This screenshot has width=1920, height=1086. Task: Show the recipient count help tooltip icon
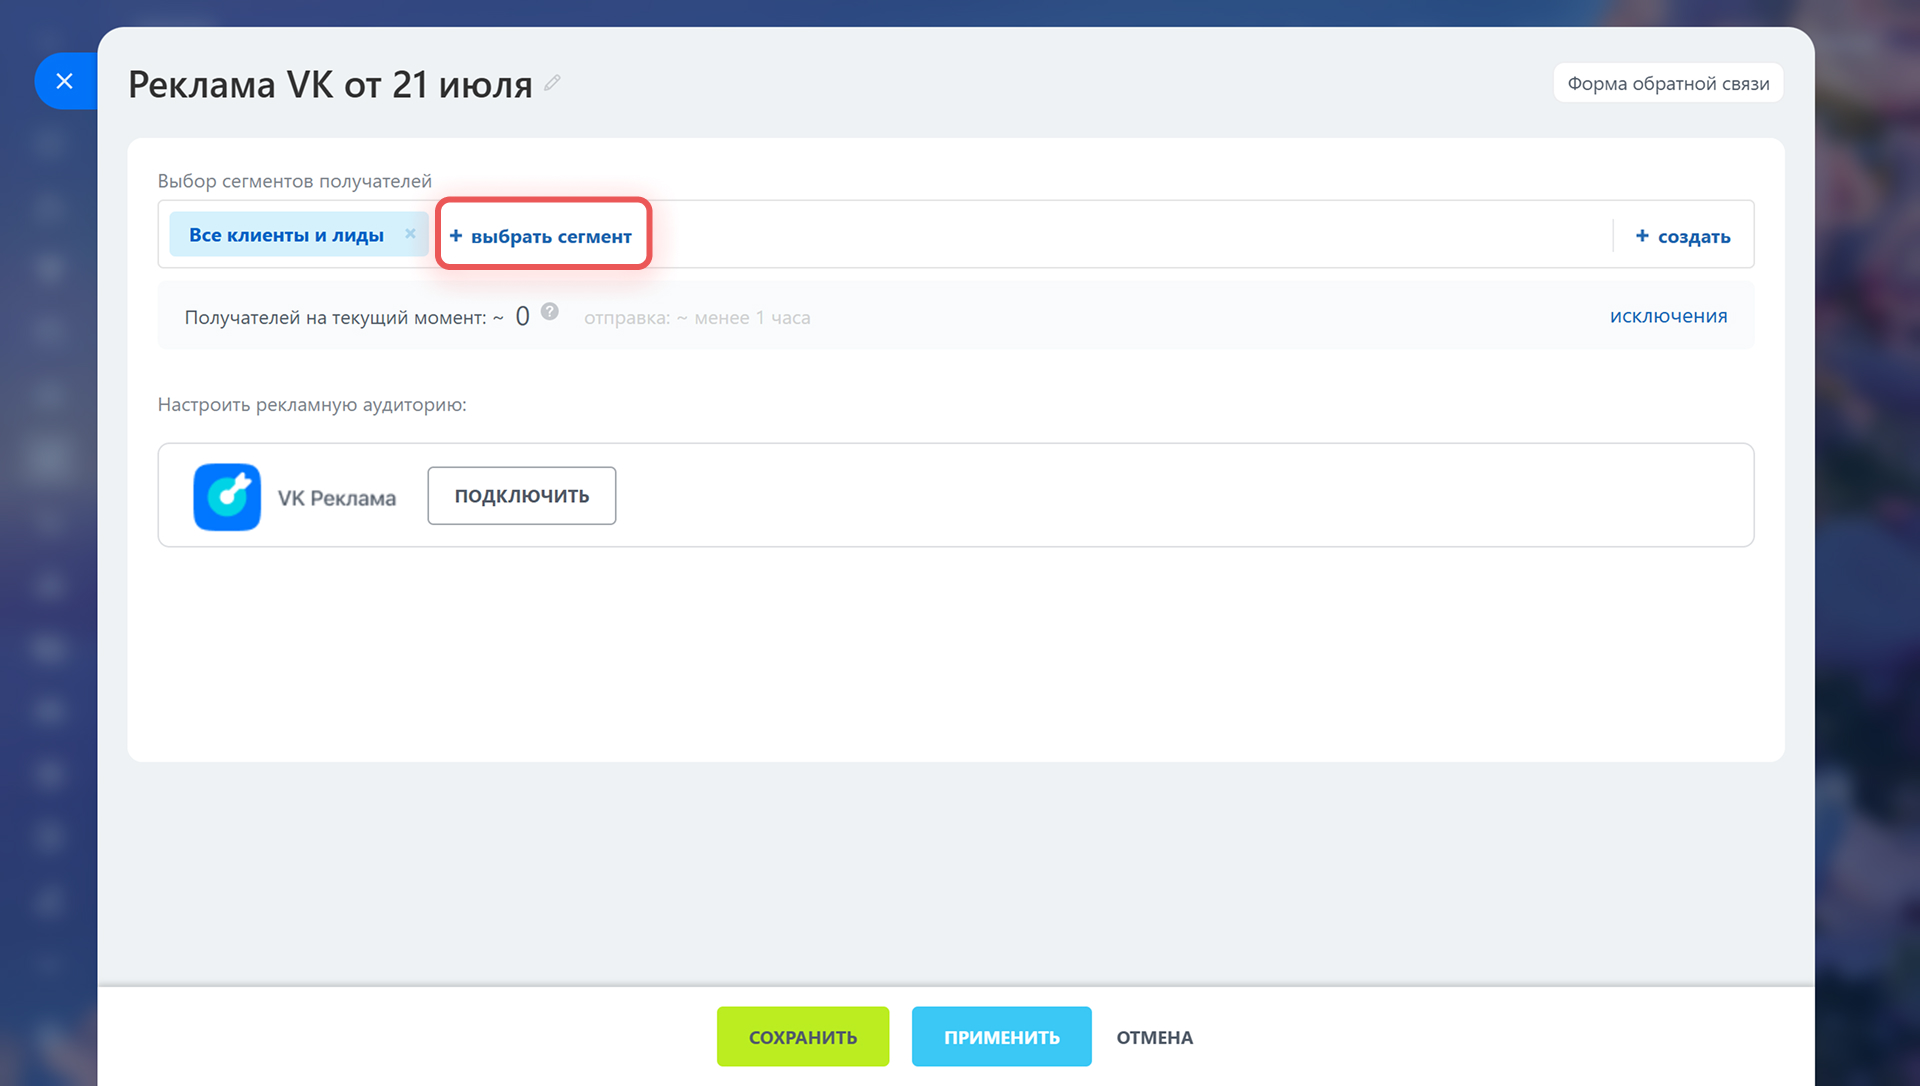pos(550,311)
